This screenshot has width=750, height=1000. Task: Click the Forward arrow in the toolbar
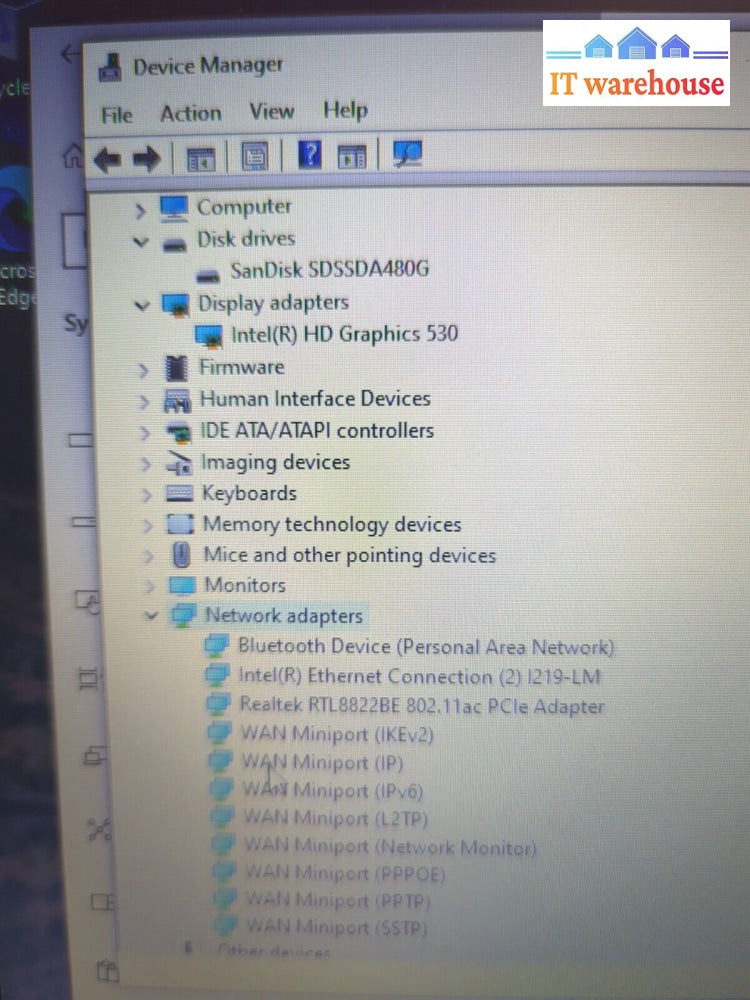click(x=147, y=158)
